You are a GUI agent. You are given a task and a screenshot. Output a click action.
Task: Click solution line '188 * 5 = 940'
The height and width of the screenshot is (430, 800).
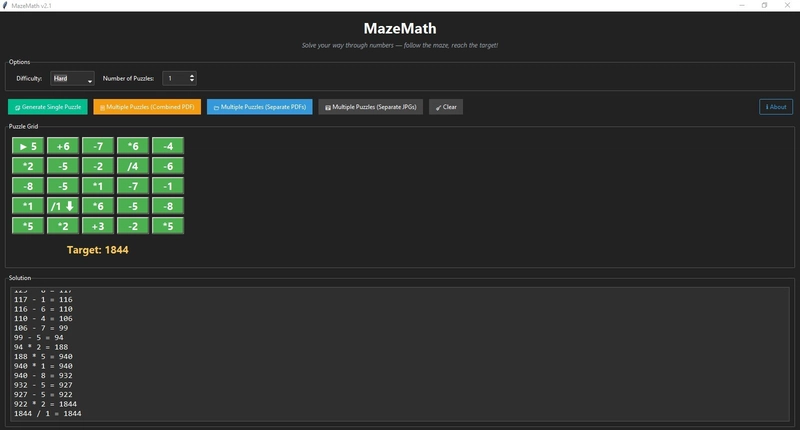coord(43,357)
